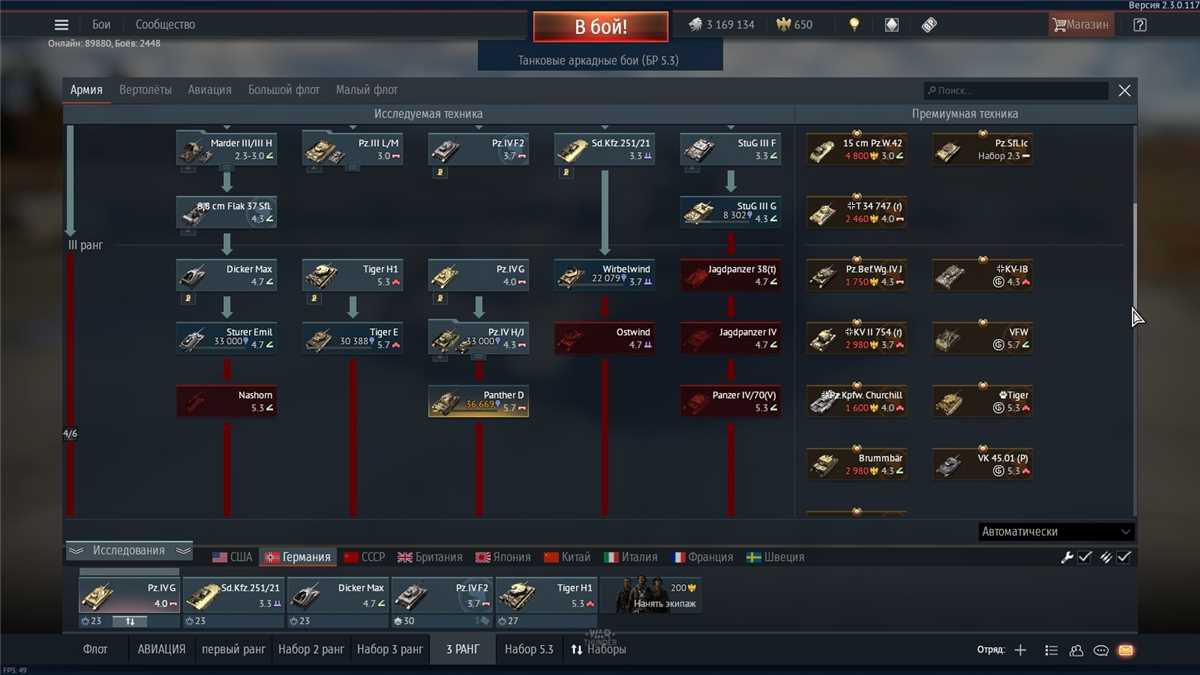The width and height of the screenshot is (1200, 675).
Task: Click the golden eagles currency icon
Action: click(x=783, y=25)
